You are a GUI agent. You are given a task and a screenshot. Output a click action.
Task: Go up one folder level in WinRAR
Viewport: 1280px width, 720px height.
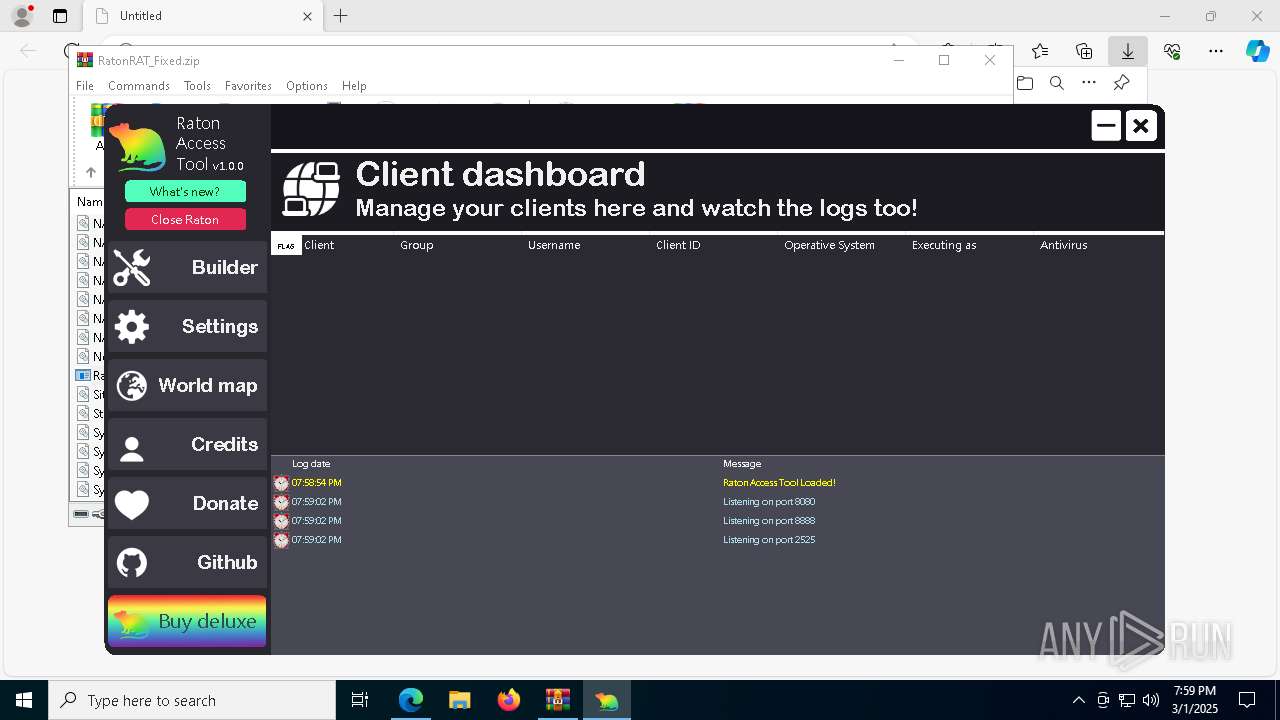tap(91, 172)
